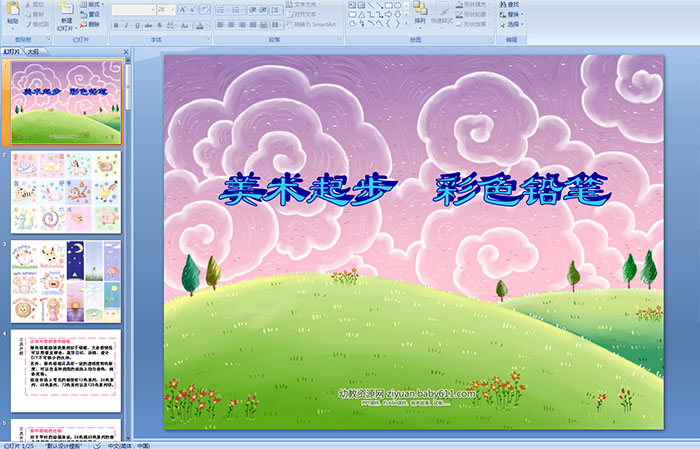
Task: Toggle Italic formatting
Action: (126, 25)
